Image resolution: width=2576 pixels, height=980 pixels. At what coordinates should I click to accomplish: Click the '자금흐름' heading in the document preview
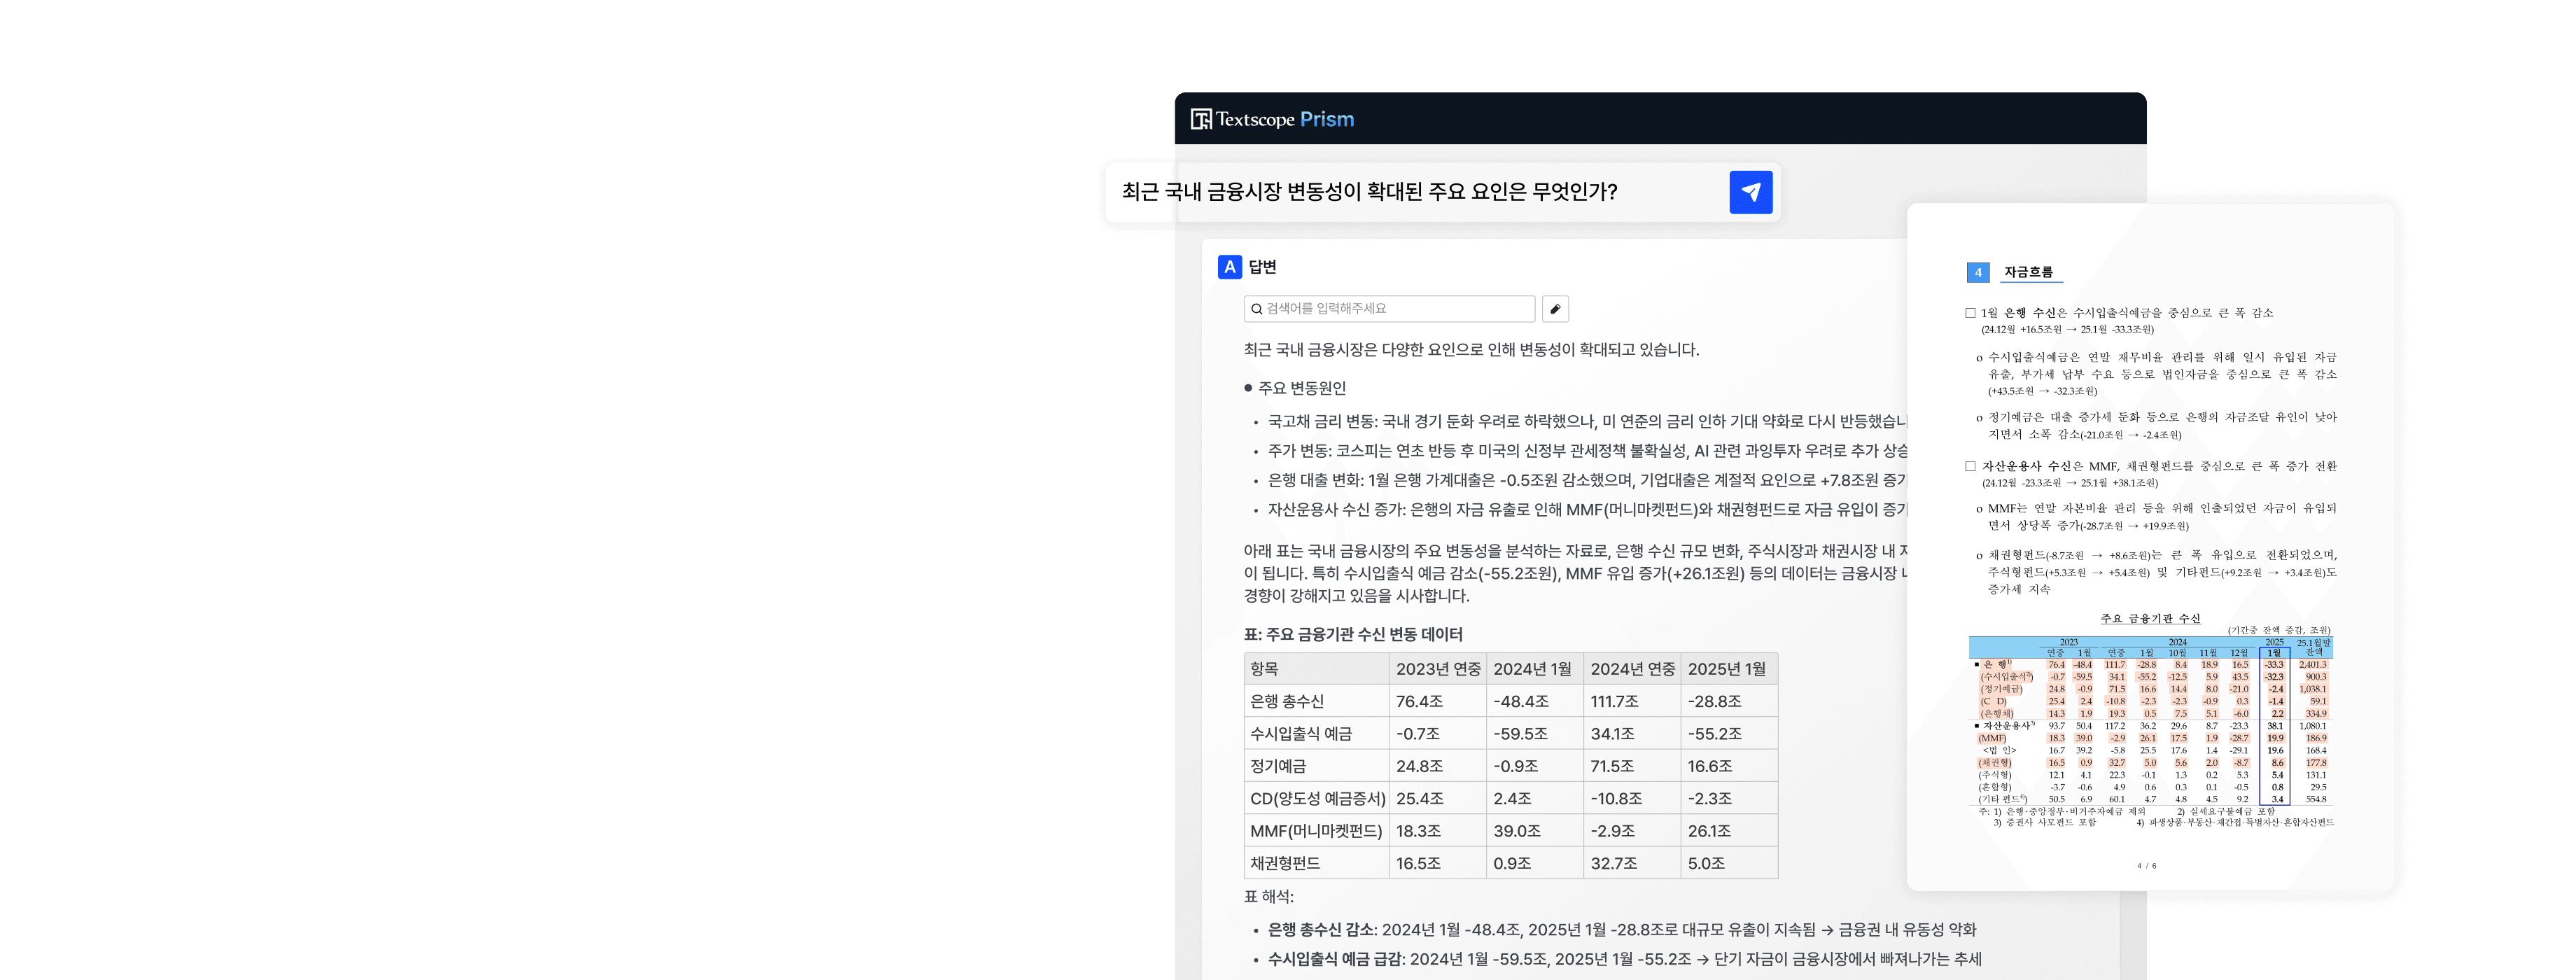(x=2028, y=272)
